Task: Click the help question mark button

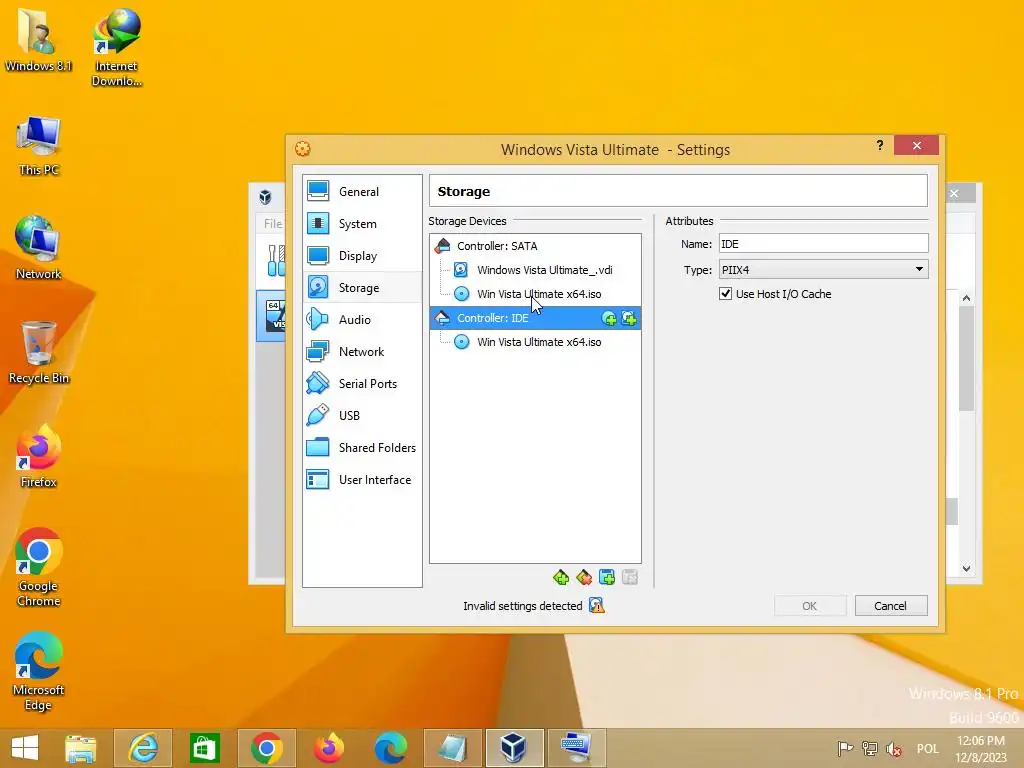Action: 880,145
